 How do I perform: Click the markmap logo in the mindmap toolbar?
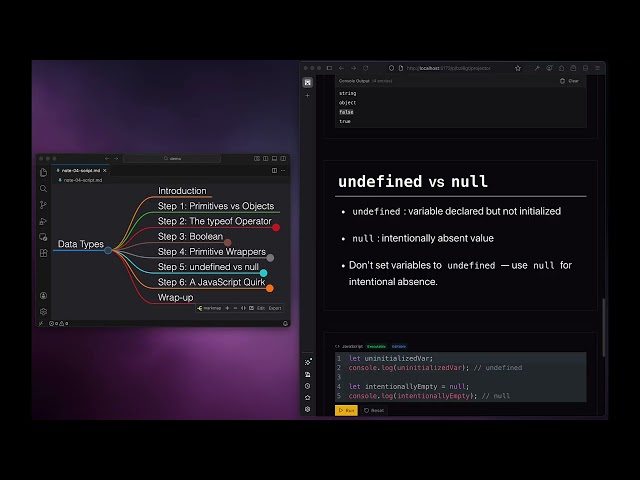pos(200,308)
